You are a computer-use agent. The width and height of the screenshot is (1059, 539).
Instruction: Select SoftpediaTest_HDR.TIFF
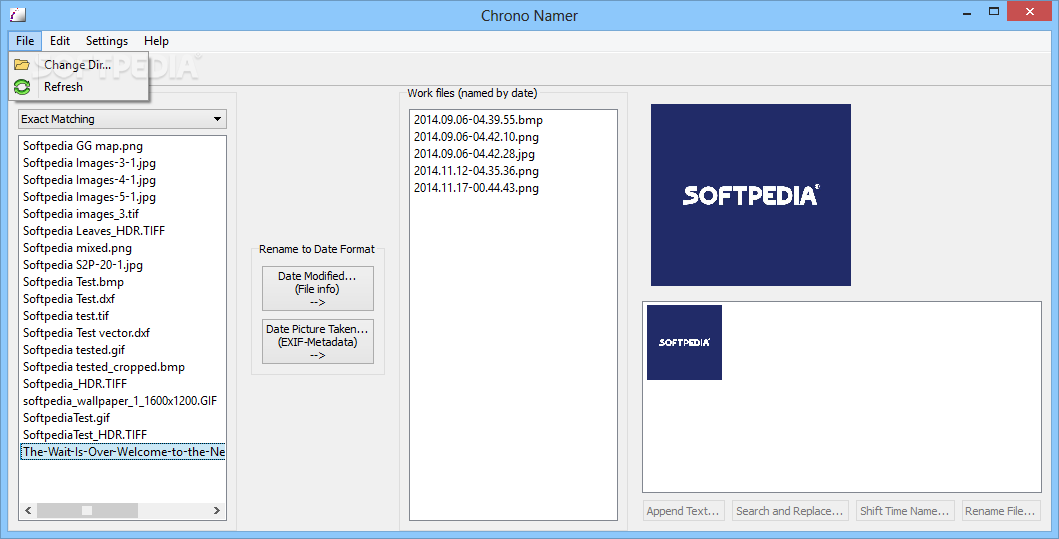pos(85,434)
